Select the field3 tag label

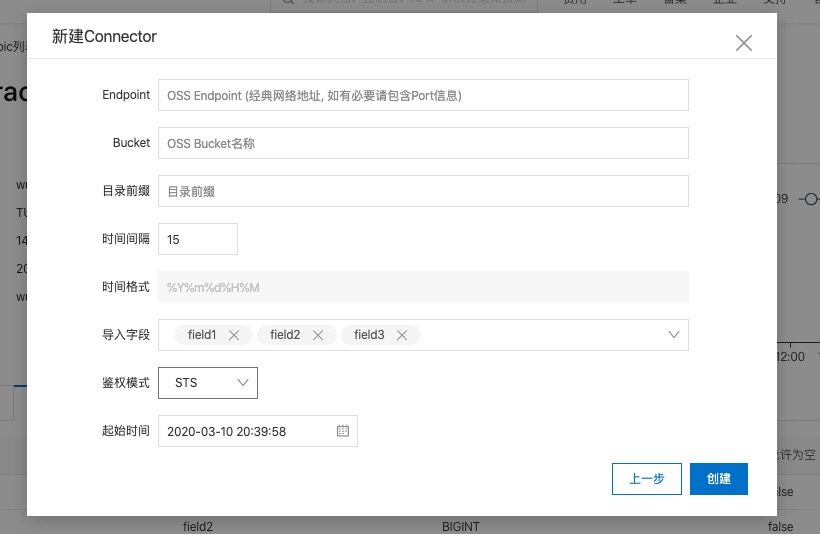click(369, 335)
